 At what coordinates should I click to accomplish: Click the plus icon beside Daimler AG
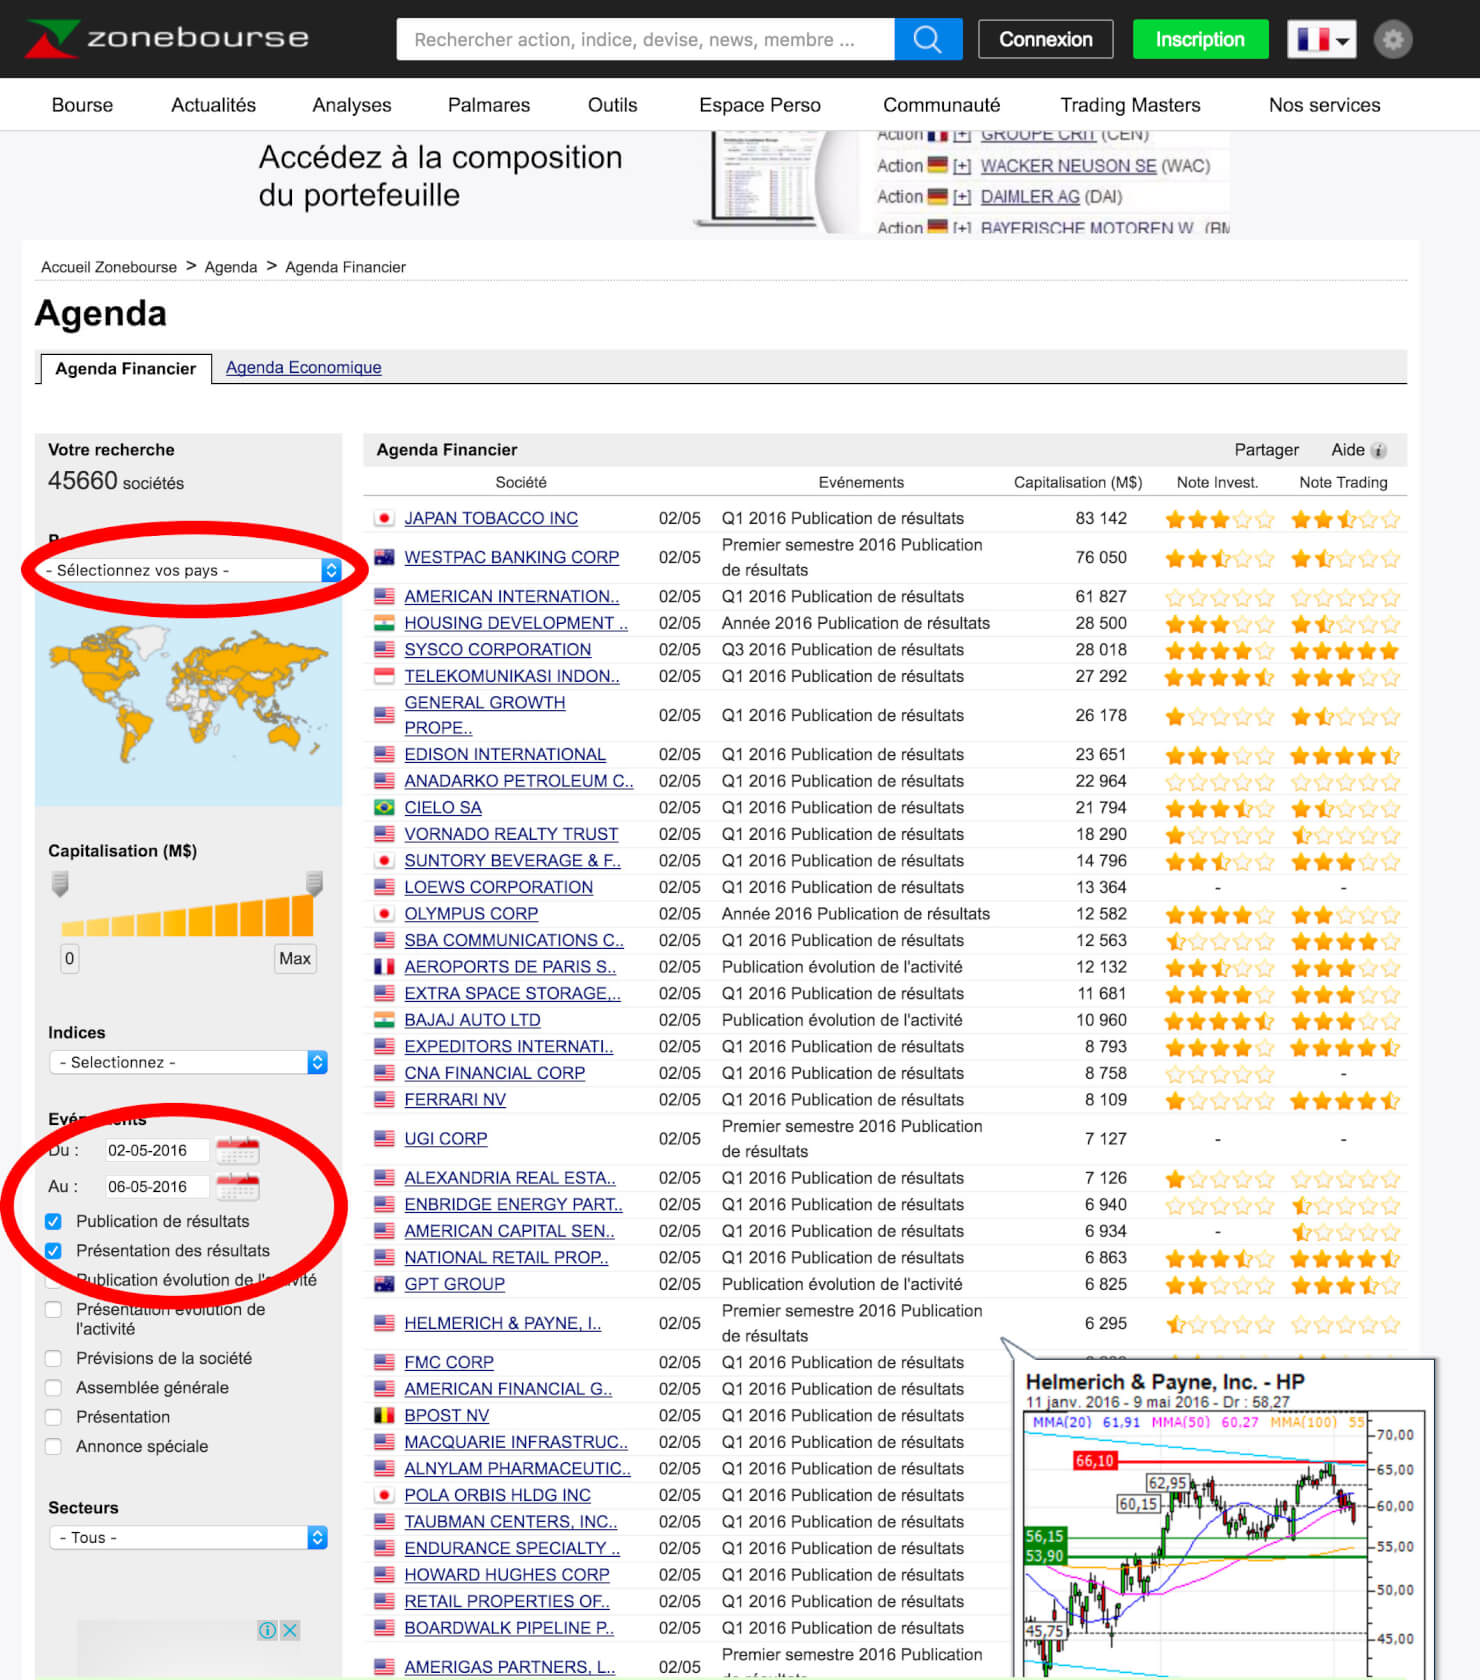click(962, 197)
